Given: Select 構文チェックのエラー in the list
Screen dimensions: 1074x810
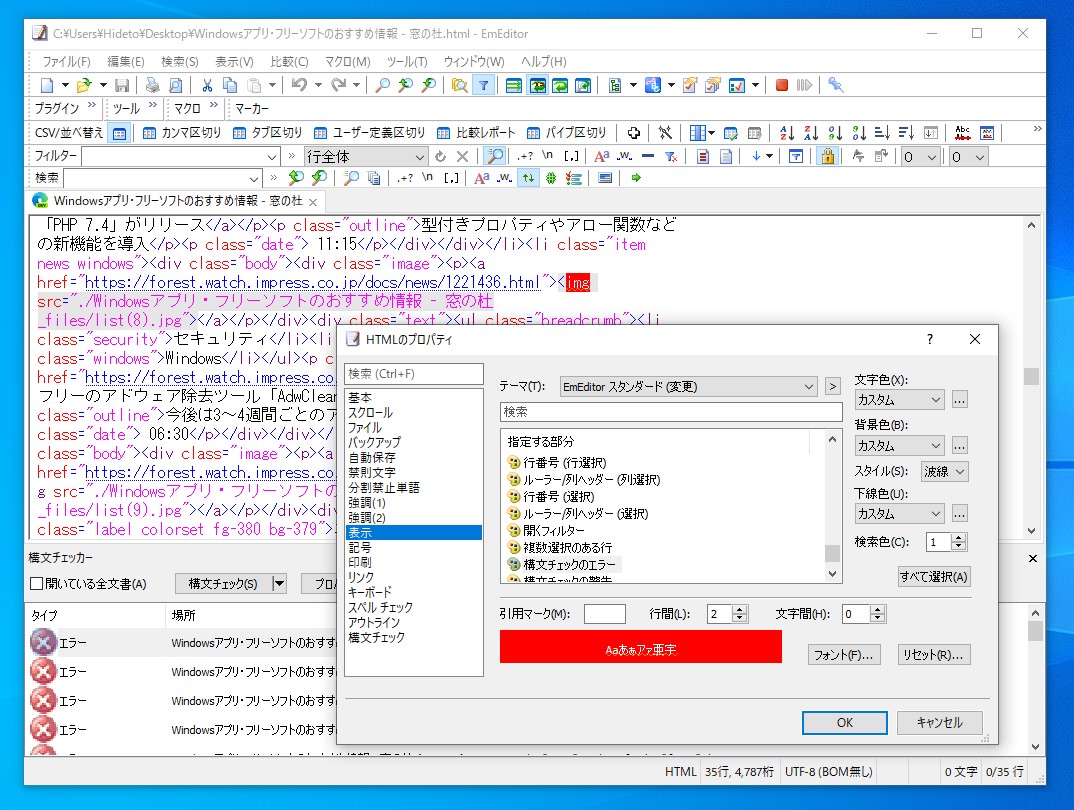Looking at the screenshot, I should click(x=569, y=565).
